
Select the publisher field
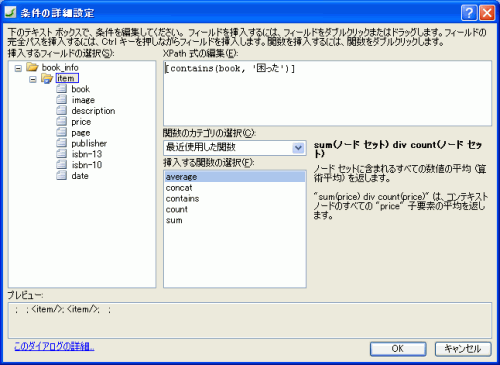coord(89,143)
